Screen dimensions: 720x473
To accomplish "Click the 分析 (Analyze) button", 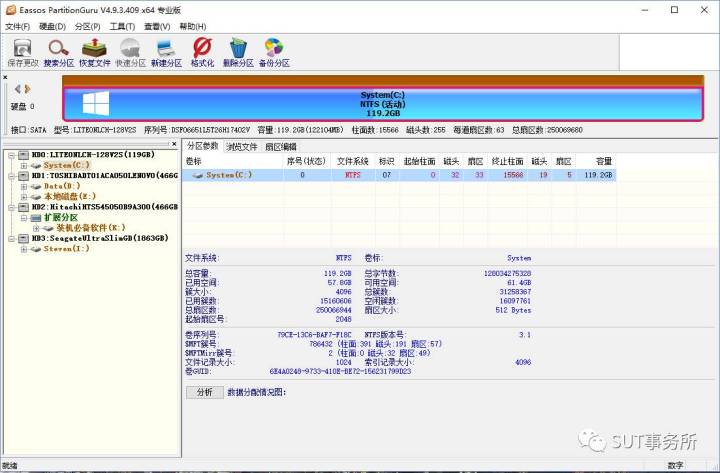I will pyautogui.click(x=205, y=392).
